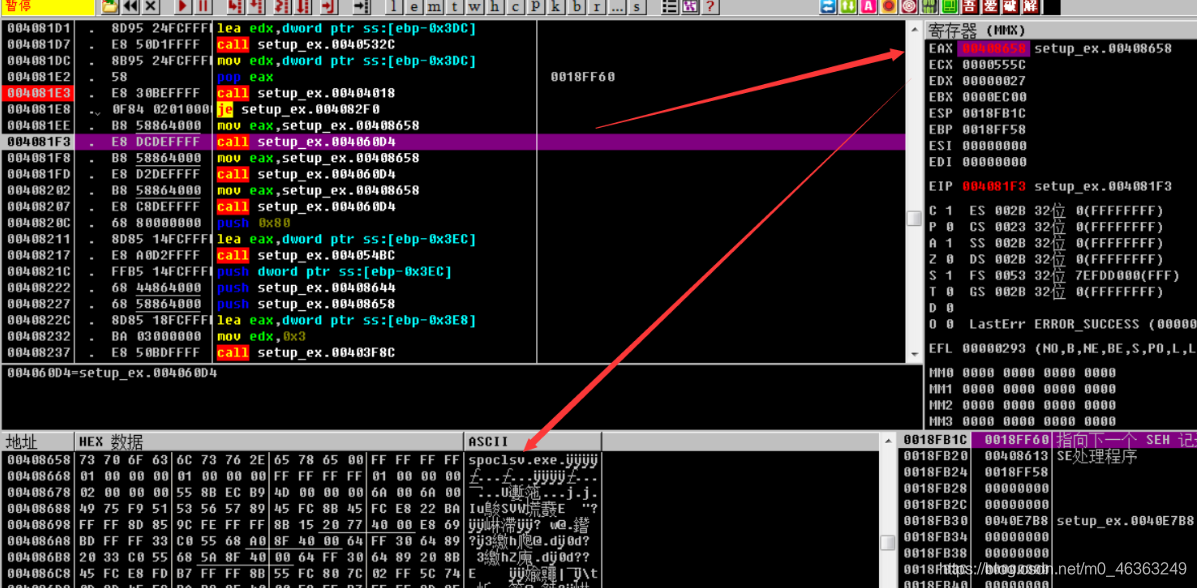
Task: Show the CPU window via the 'c' button
Action: tap(515, 7)
